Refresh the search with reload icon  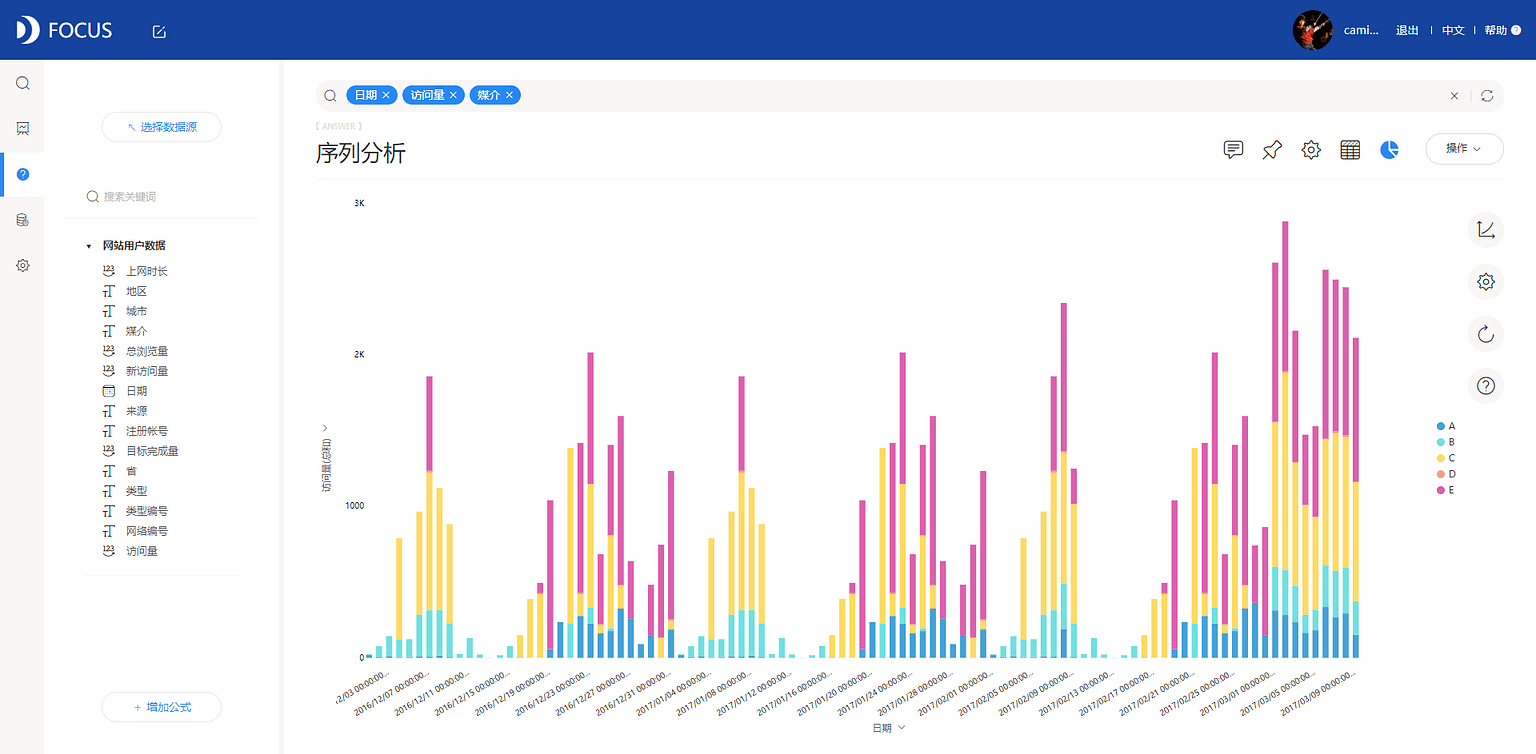[x=1487, y=96]
